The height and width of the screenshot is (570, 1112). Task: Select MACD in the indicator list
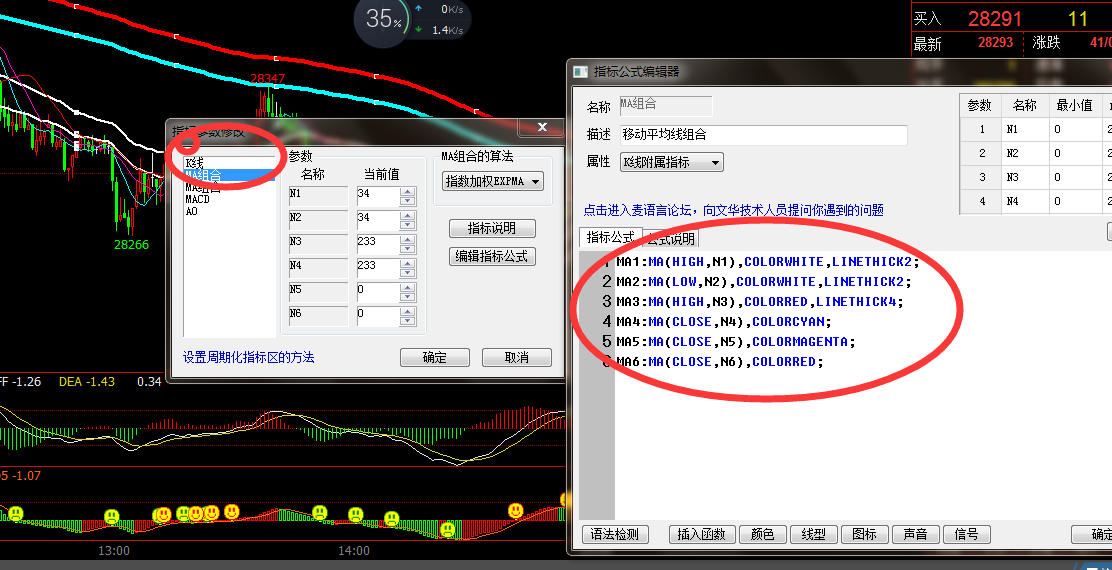(x=198, y=199)
